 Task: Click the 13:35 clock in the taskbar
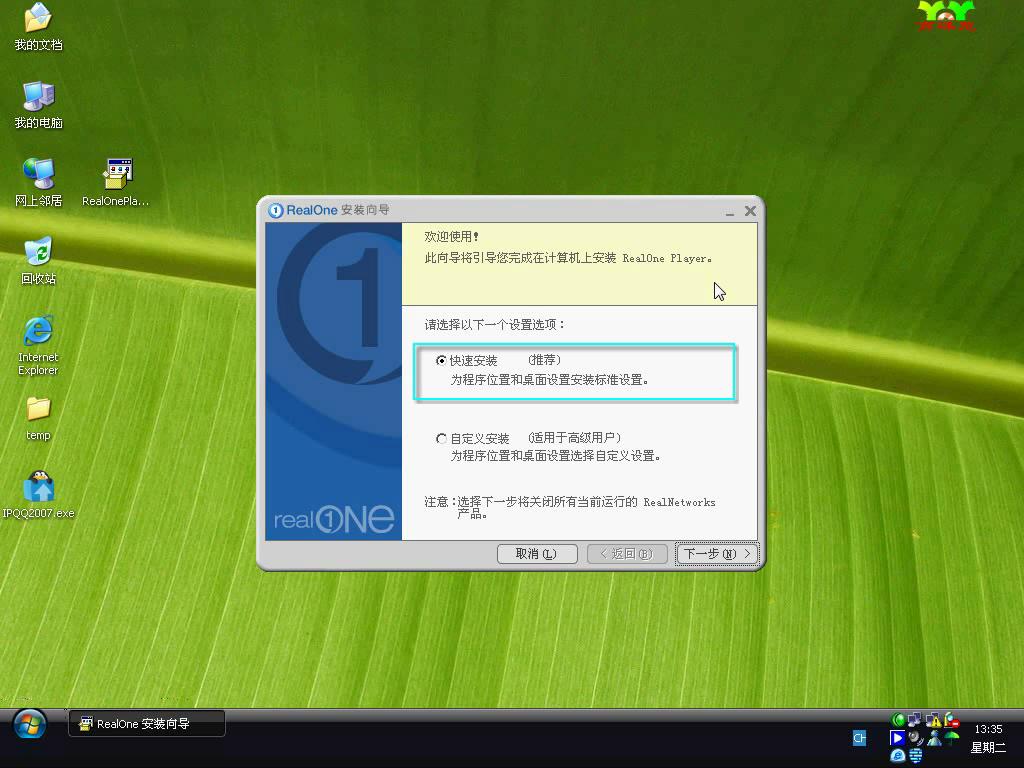pyautogui.click(x=988, y=729)
